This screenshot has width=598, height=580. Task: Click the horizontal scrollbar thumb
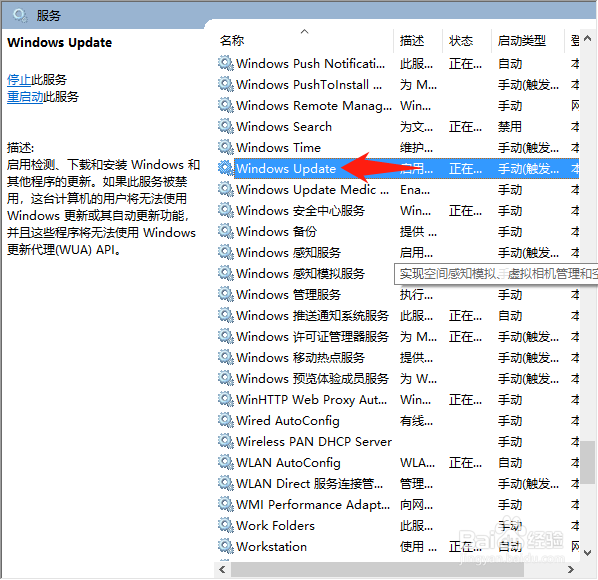coord(378,570)
